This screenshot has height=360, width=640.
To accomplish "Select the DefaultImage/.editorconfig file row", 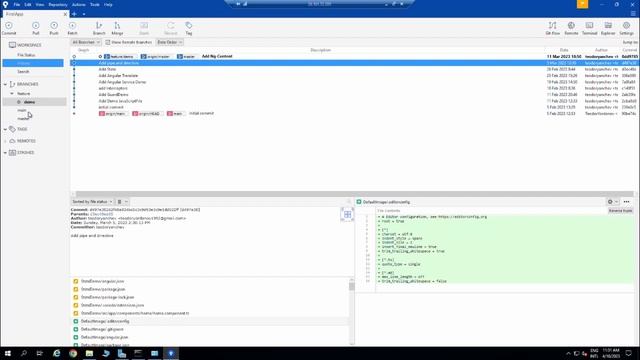I will click(210, 321).
